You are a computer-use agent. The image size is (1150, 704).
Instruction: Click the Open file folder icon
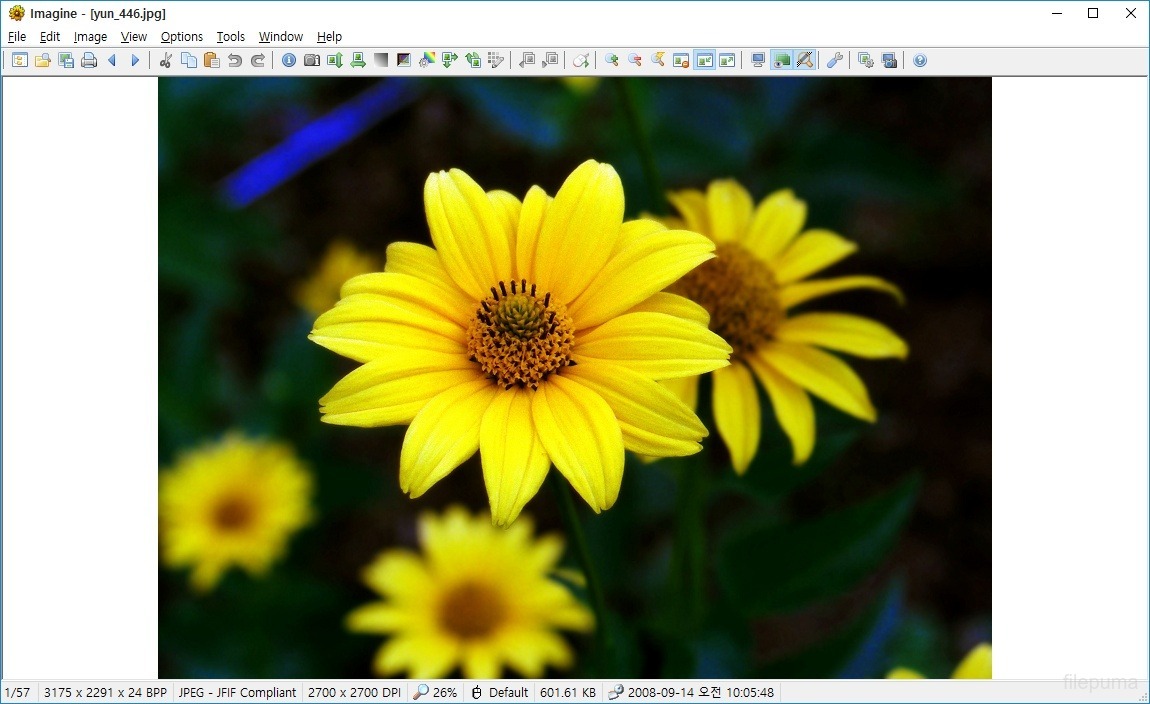(43, 61)
